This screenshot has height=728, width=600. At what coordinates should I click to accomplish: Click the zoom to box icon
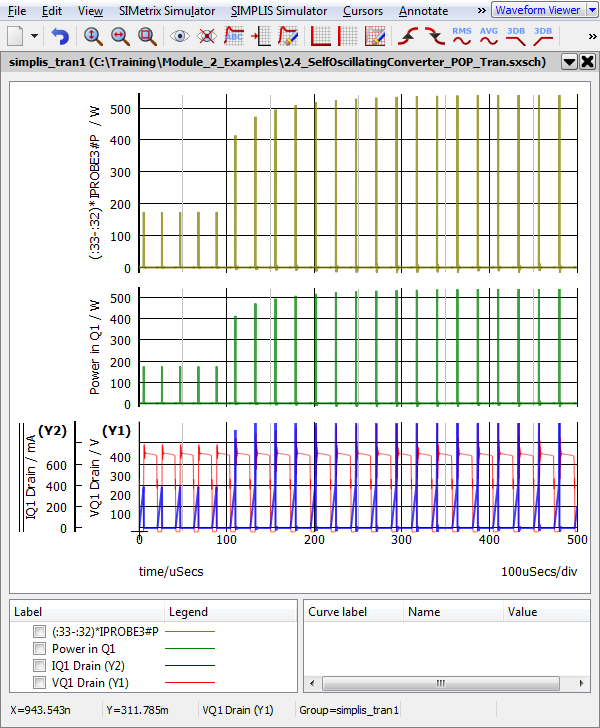(x=147, y=36)
